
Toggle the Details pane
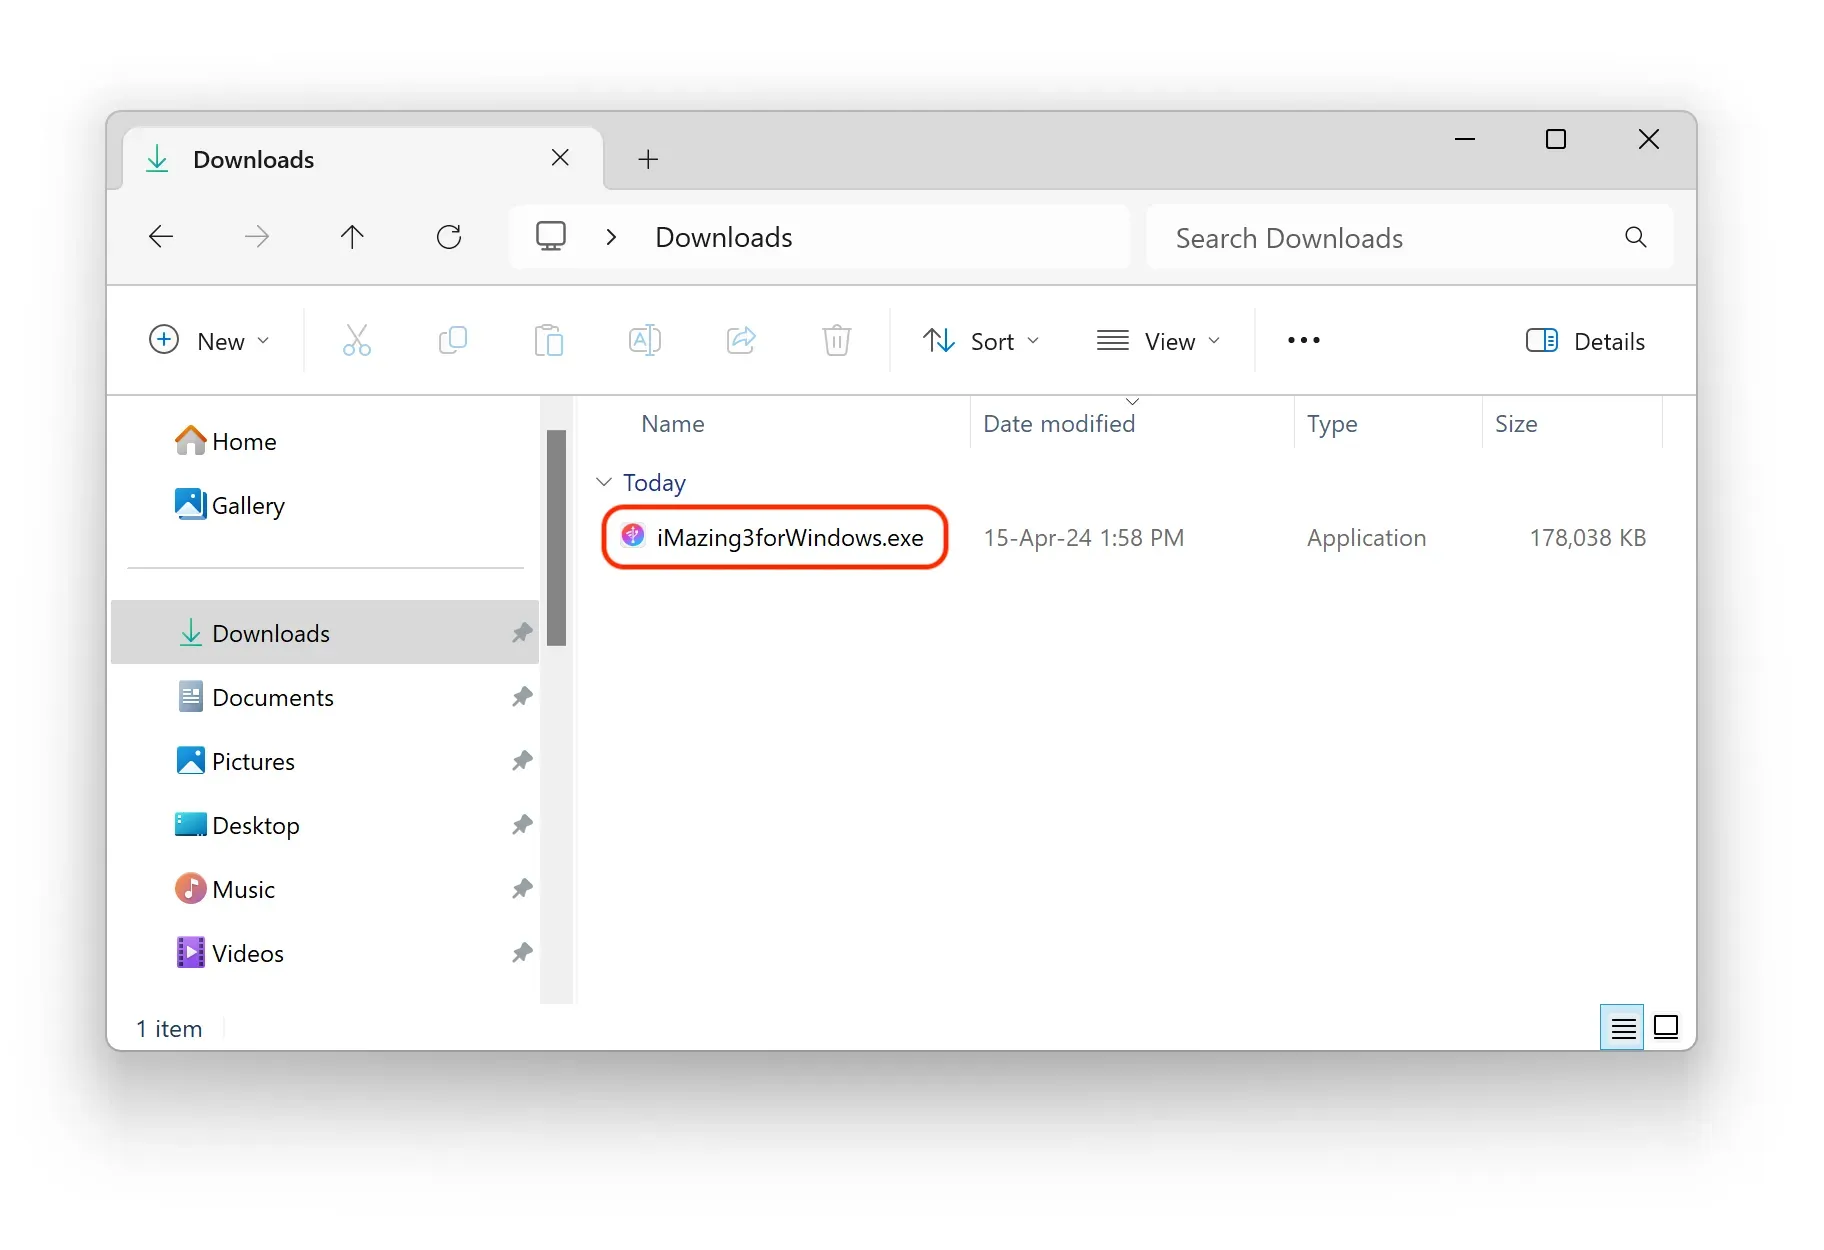coord(1585,340)
